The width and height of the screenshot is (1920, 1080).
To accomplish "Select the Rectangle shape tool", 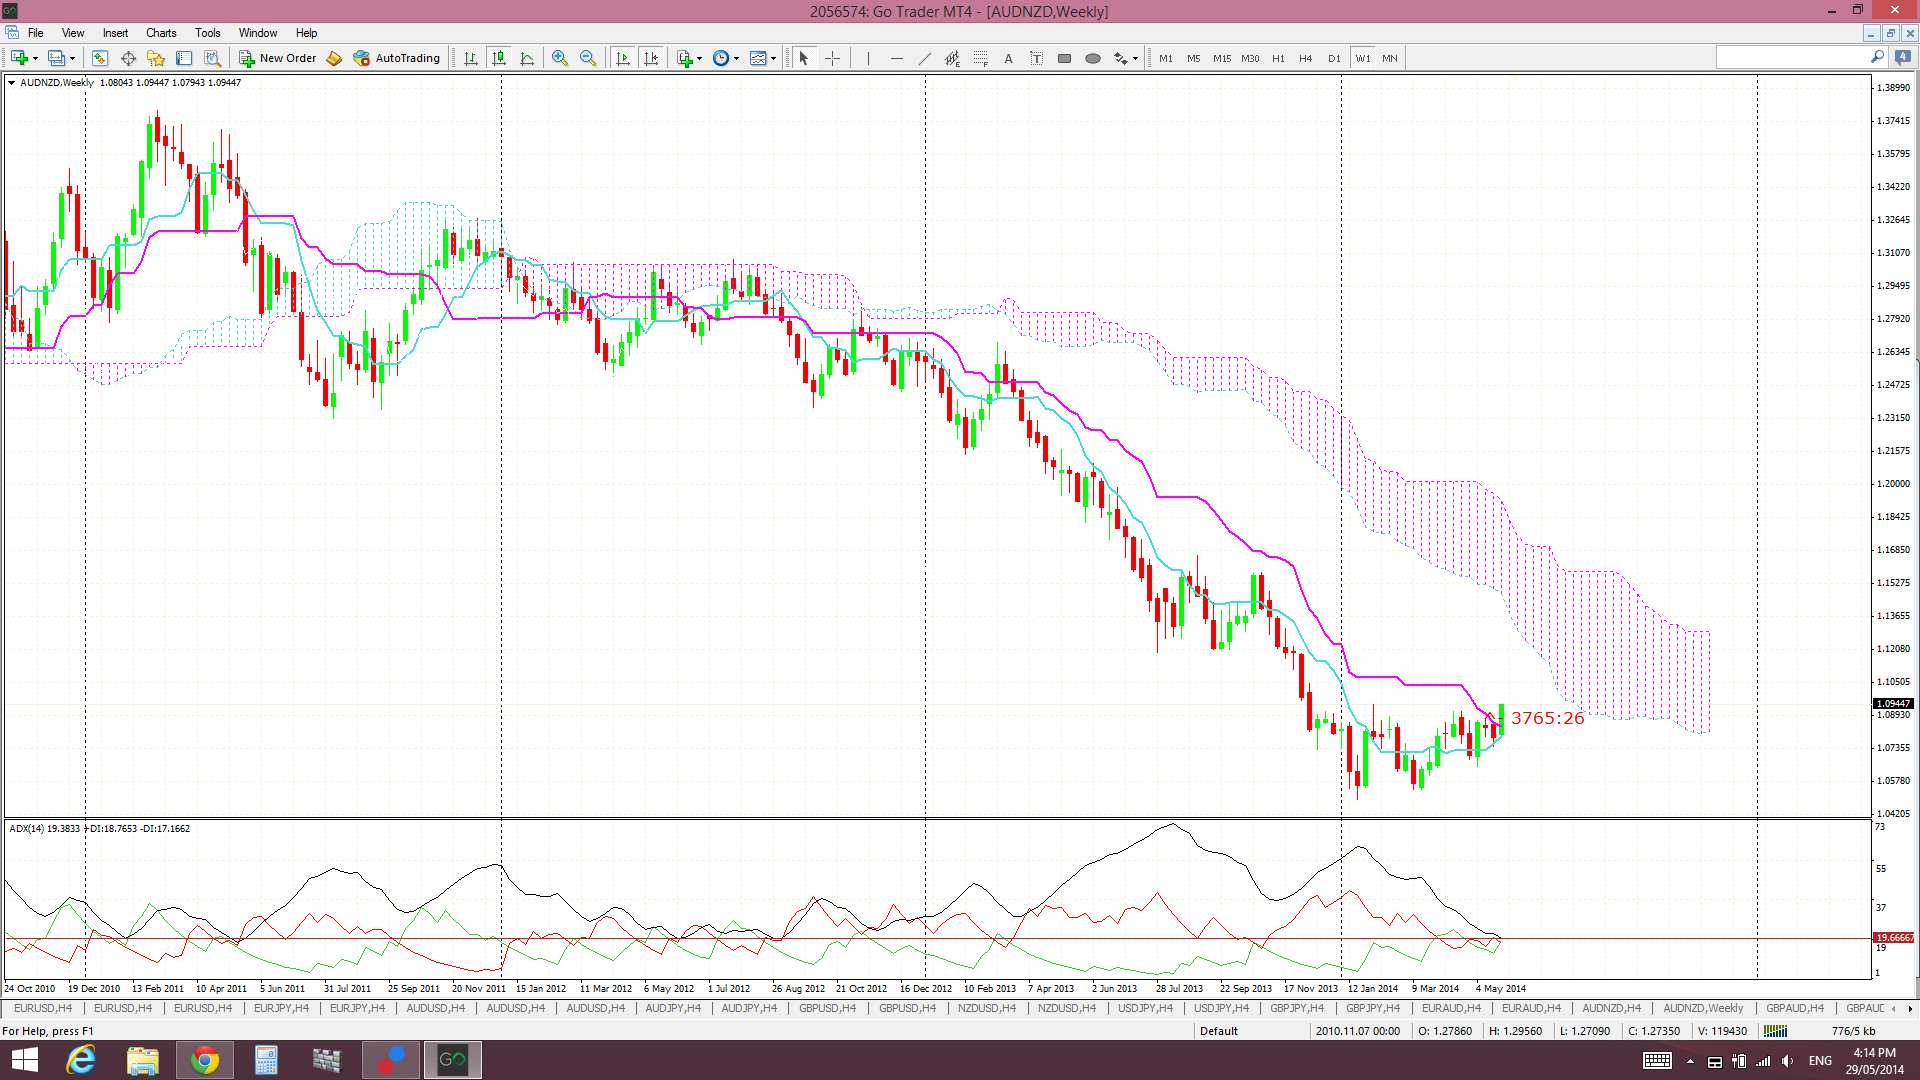I will (x=1064, y=58).
